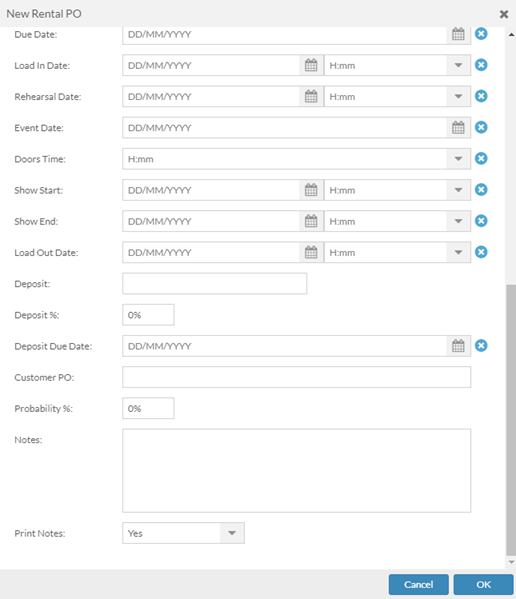Focus the Rehearsal Date input field
The height and width of the screenshot is (599, 516).
click(x=211, y=97)
